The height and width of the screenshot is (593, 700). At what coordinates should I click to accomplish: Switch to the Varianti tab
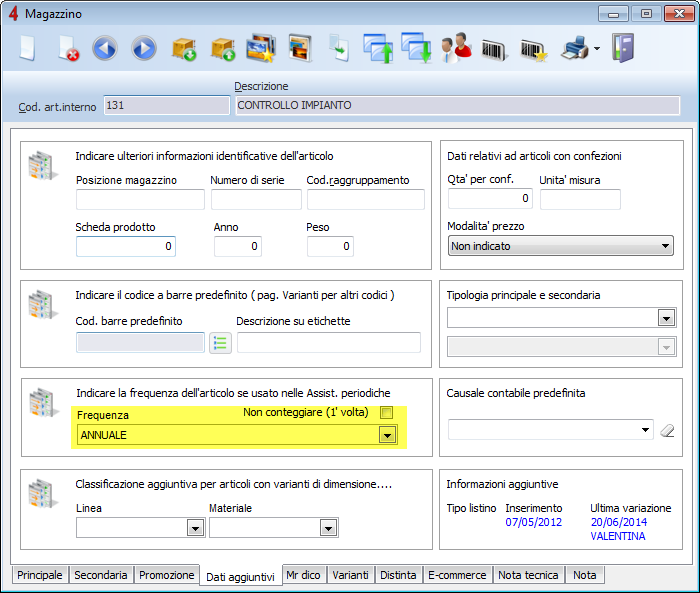tap(350, 575)
